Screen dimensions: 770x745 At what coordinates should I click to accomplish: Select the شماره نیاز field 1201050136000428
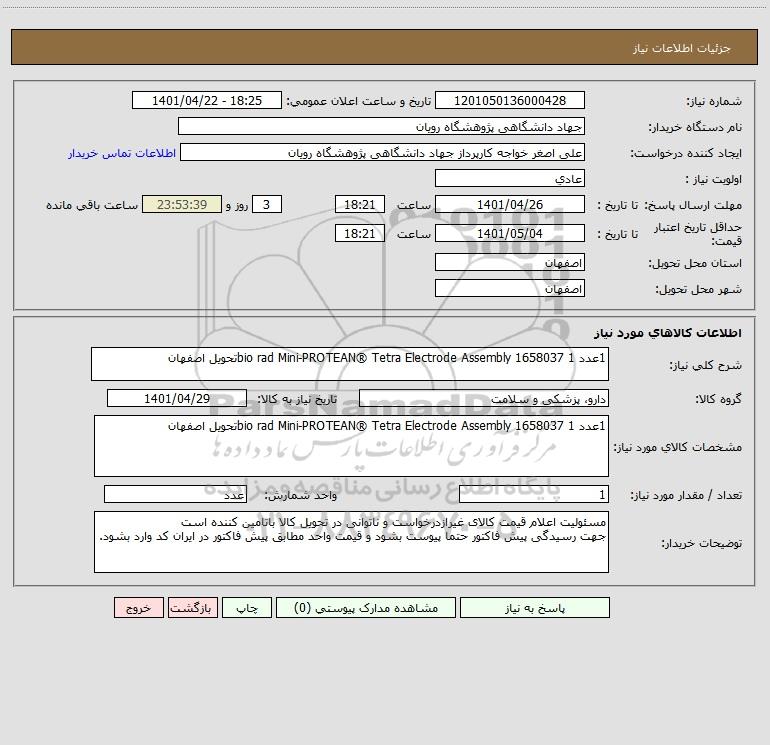pyautogui.click(x=510, y=100)
